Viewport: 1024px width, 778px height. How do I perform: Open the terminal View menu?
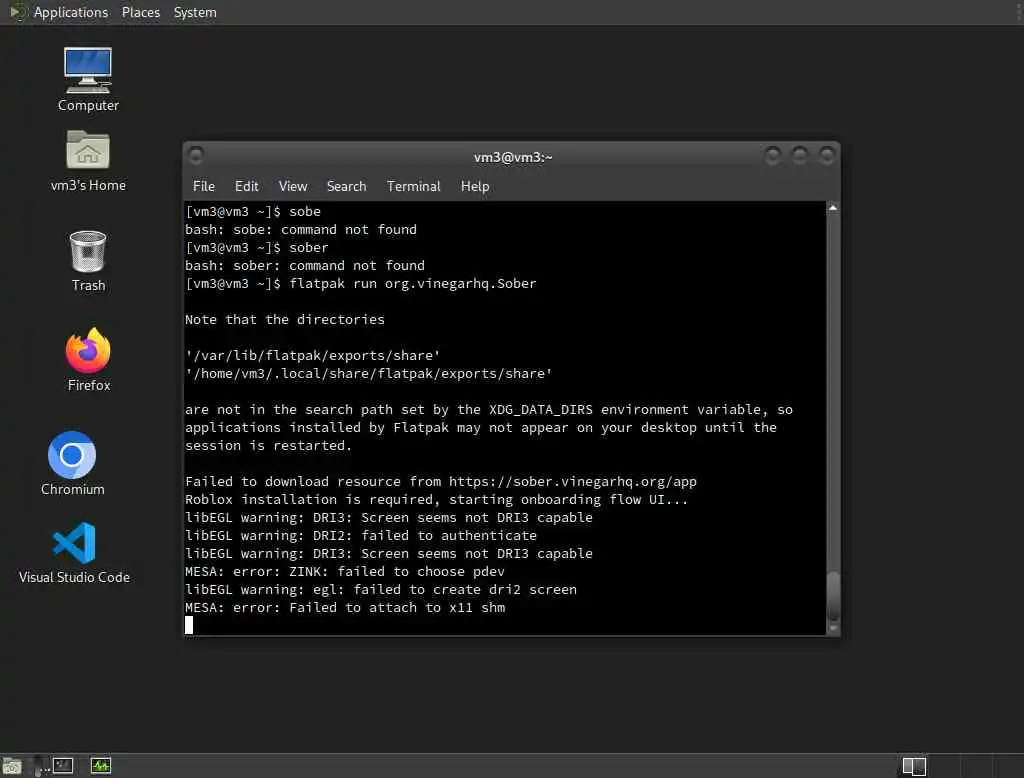293,186
